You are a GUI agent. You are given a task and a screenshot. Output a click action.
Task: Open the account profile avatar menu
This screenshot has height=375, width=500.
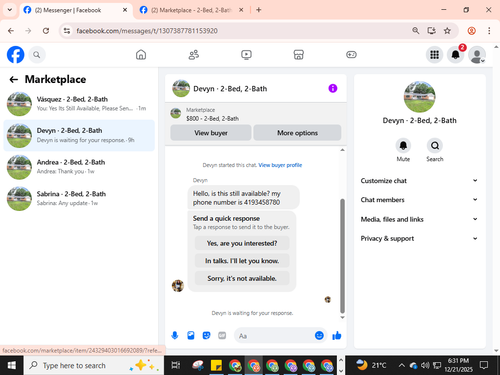(477, 55)
